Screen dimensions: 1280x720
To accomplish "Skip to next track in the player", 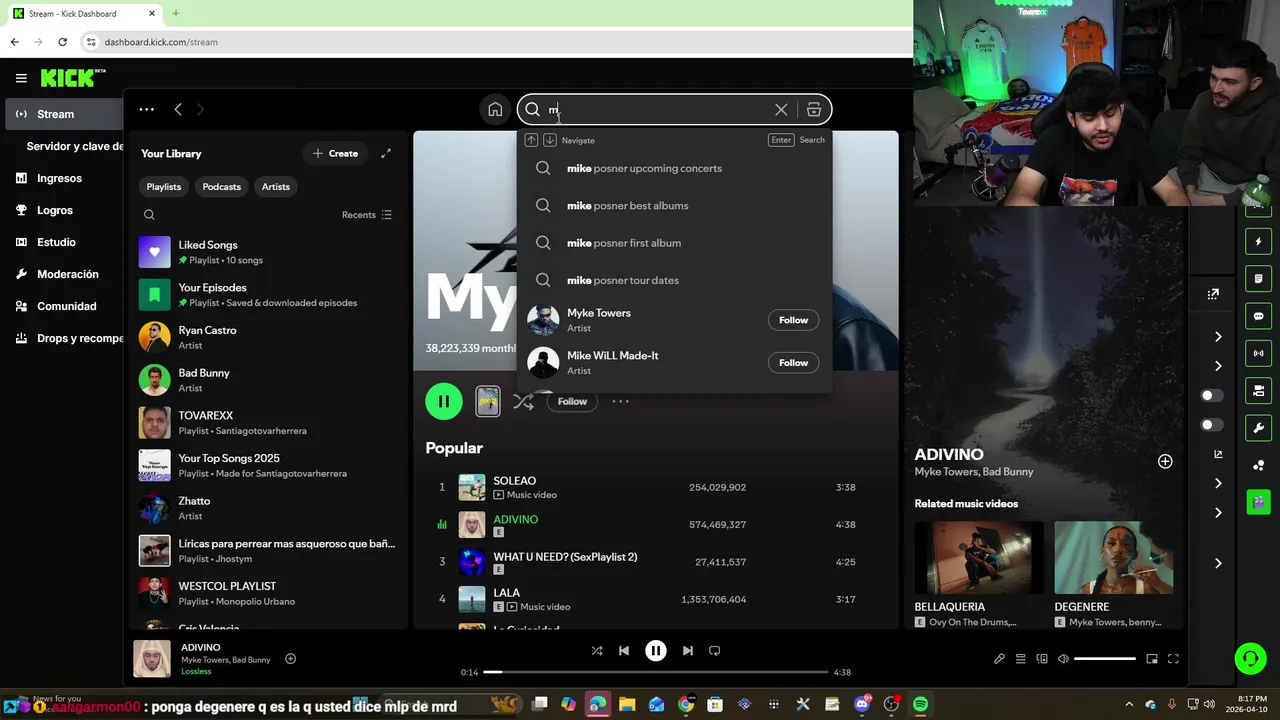I will click(x=688, y=650).
